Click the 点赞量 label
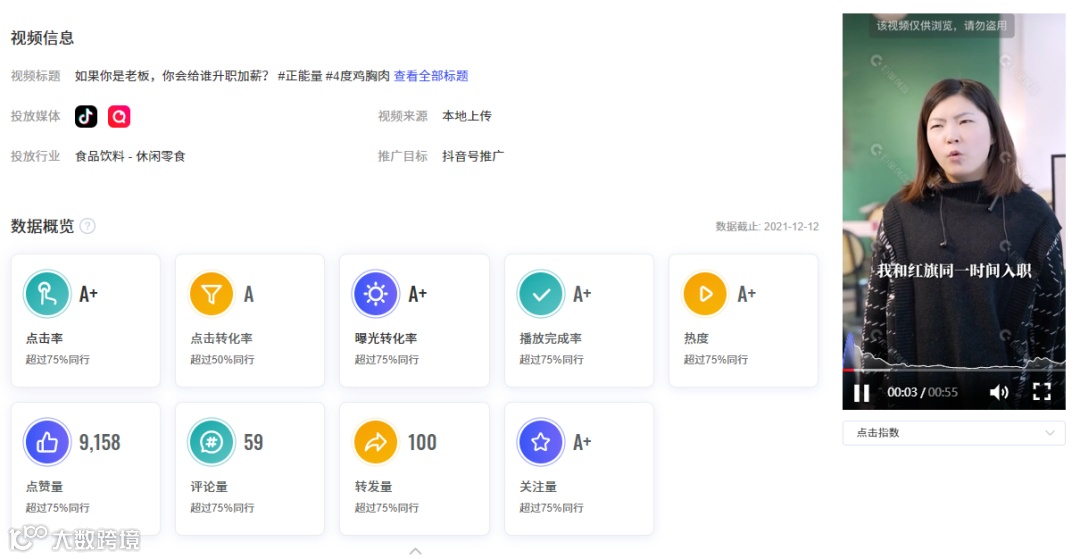This screenshot has width=1080, height=559. [x=45, y=487]
